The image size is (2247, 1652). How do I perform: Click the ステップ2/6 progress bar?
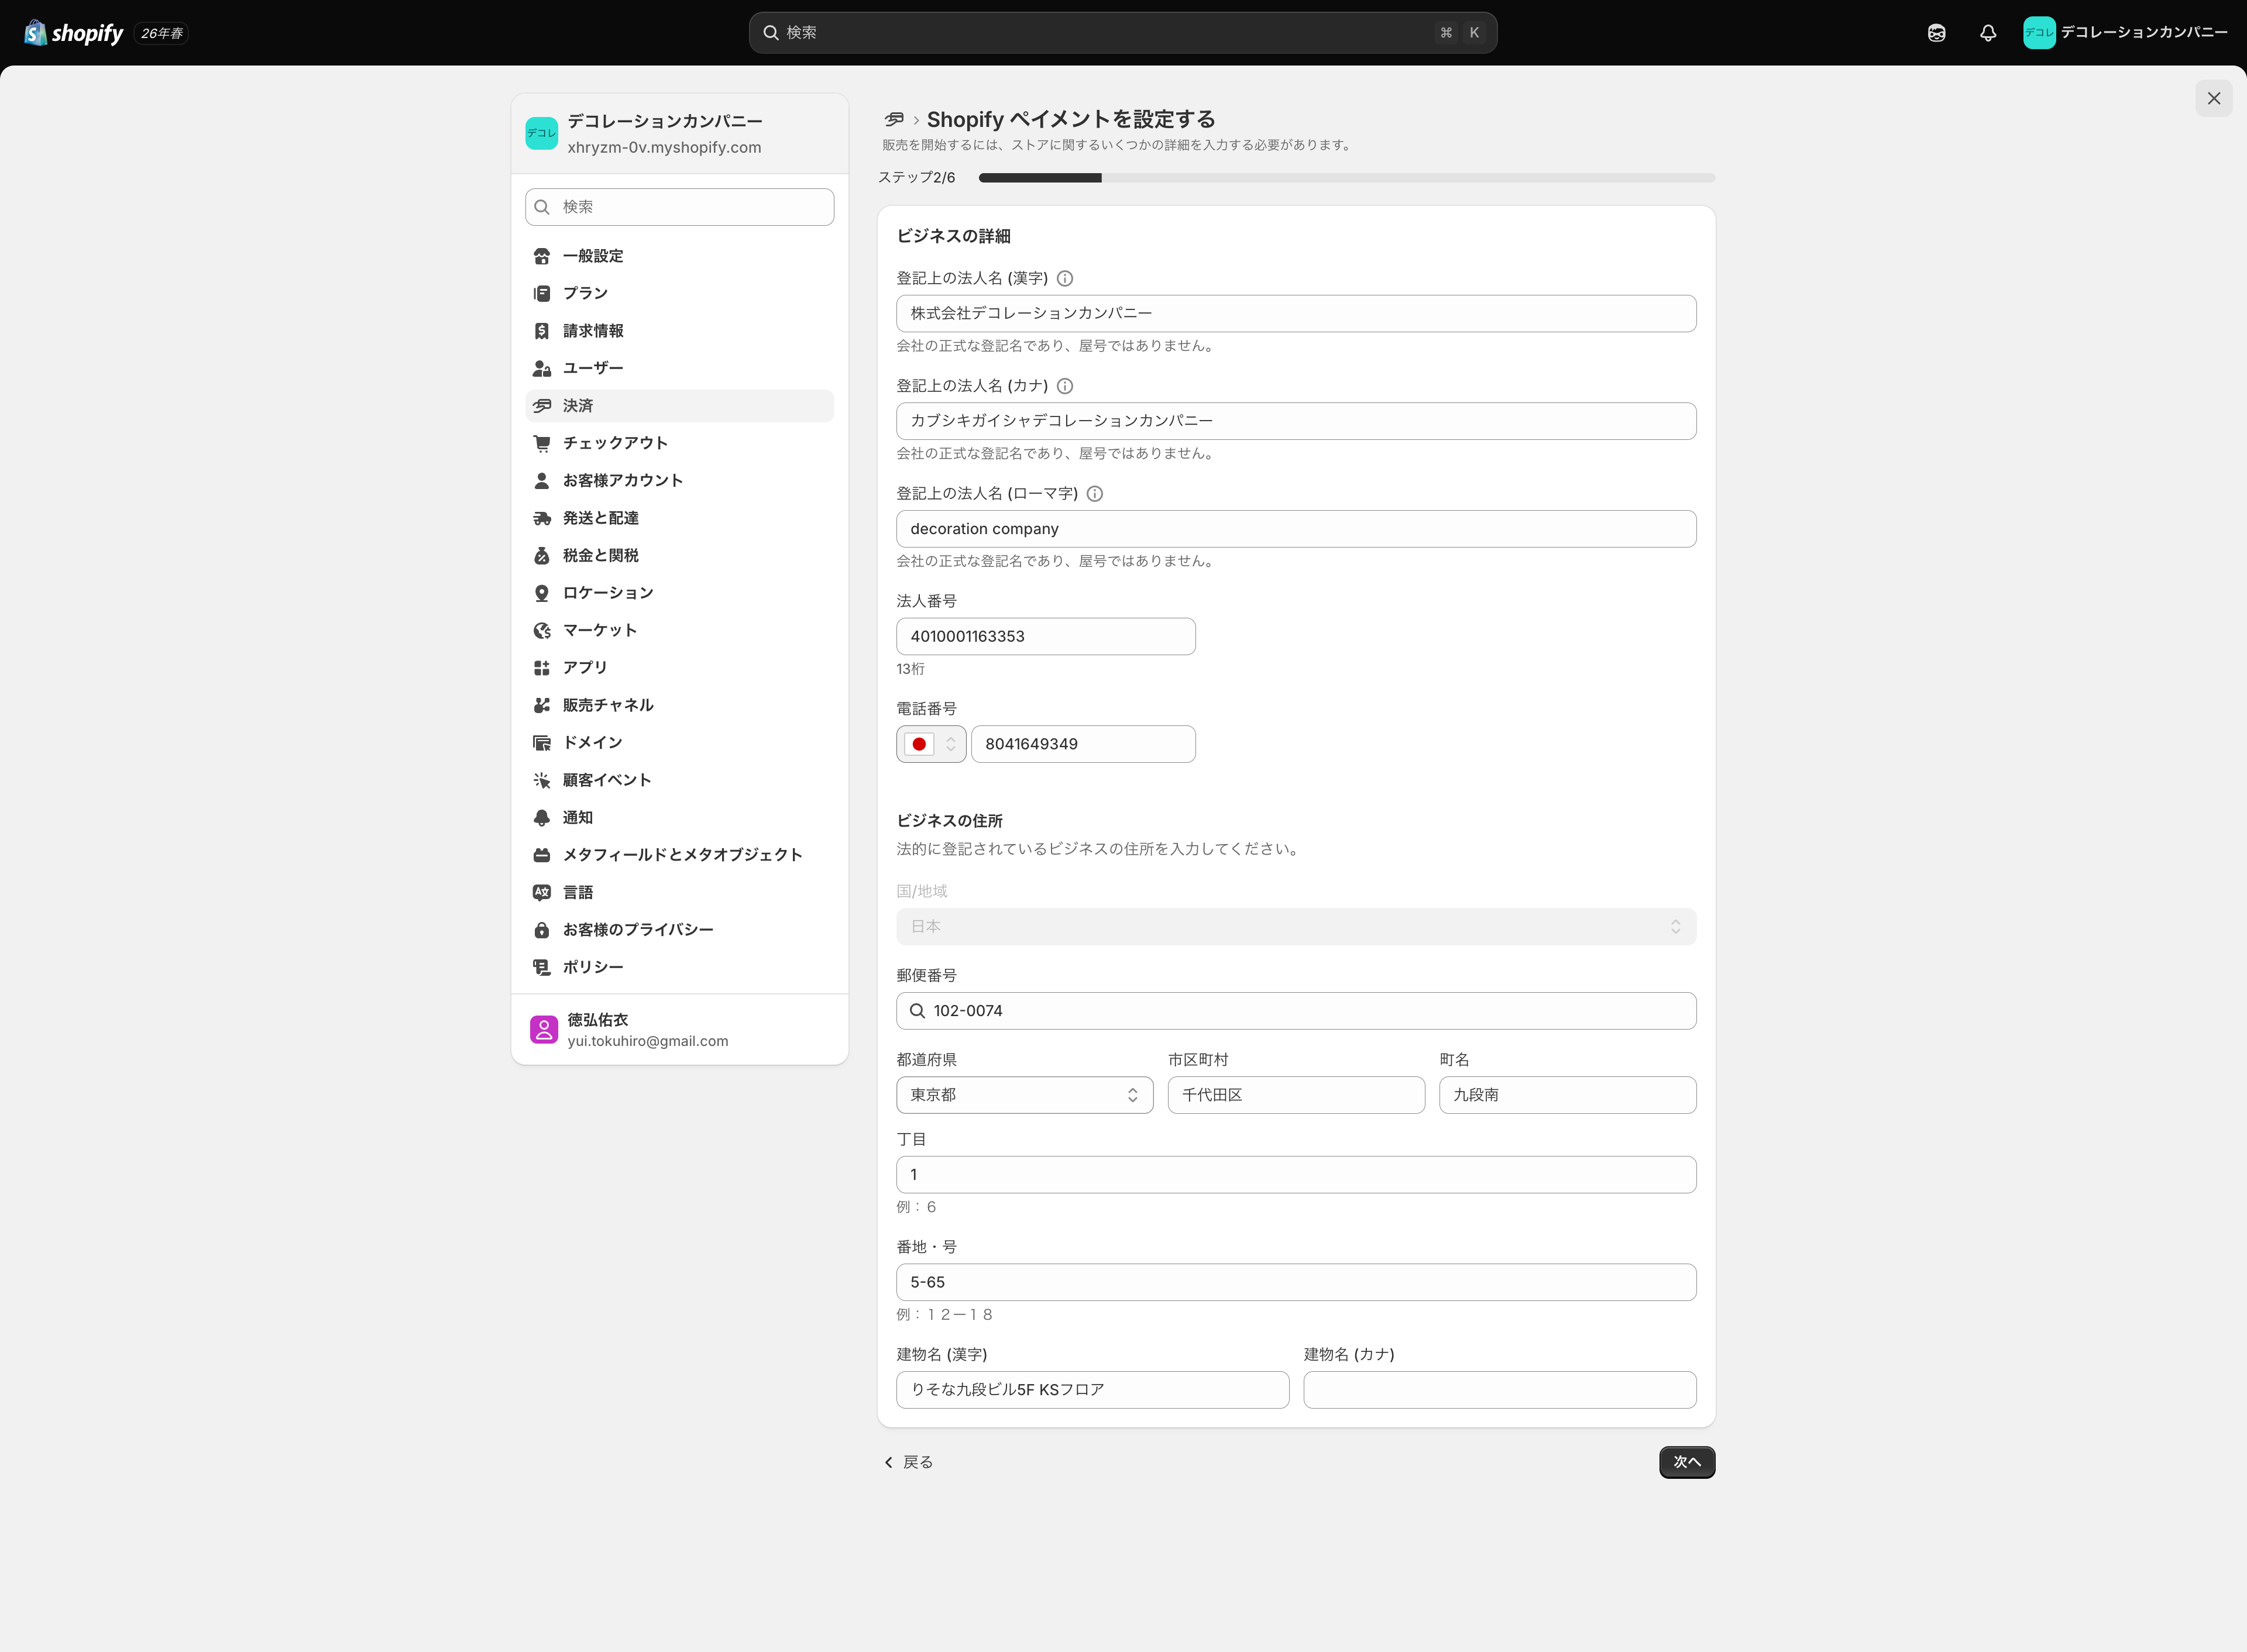click(x=1347, y=178)
